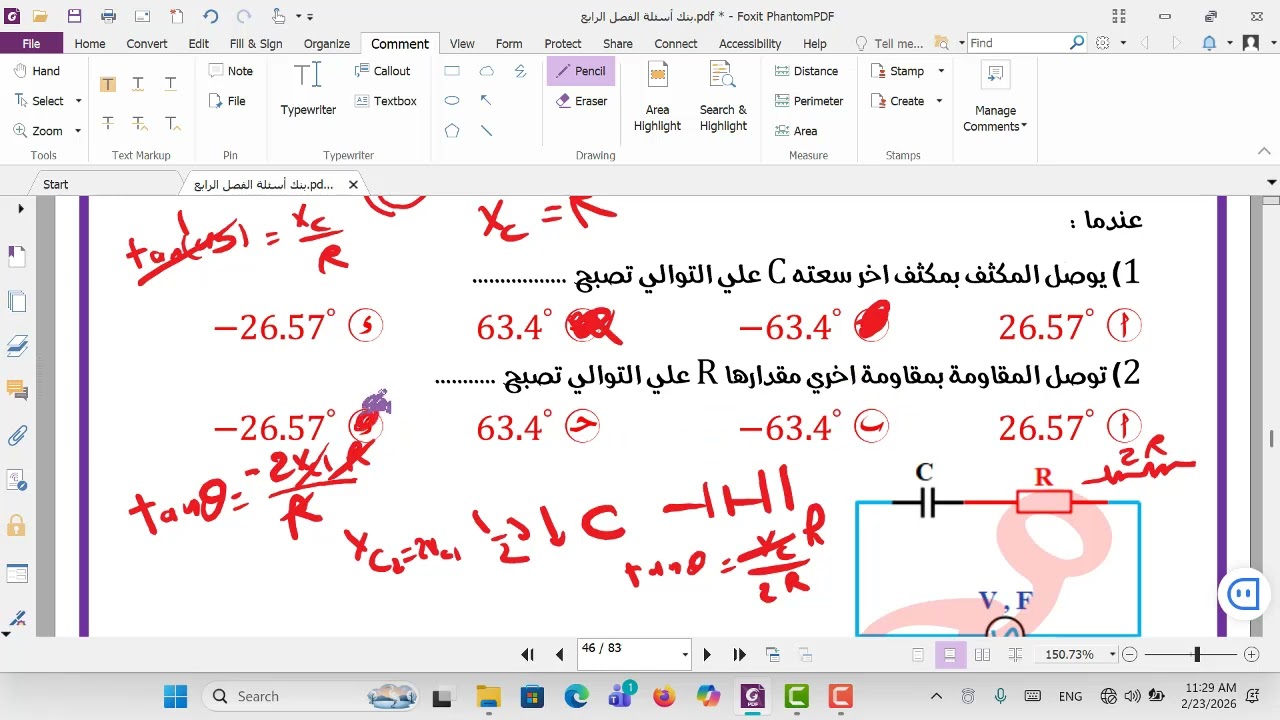Select the Strikeout markup tool

coord(107,124)
